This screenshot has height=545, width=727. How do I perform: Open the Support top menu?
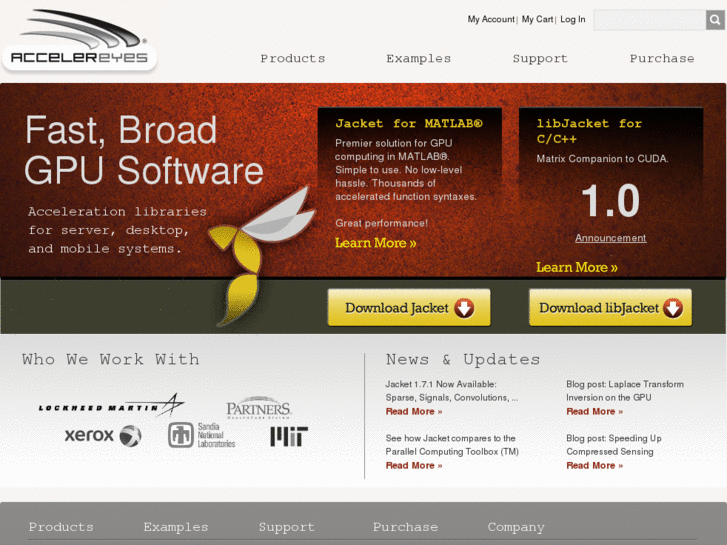click(540, 58)
